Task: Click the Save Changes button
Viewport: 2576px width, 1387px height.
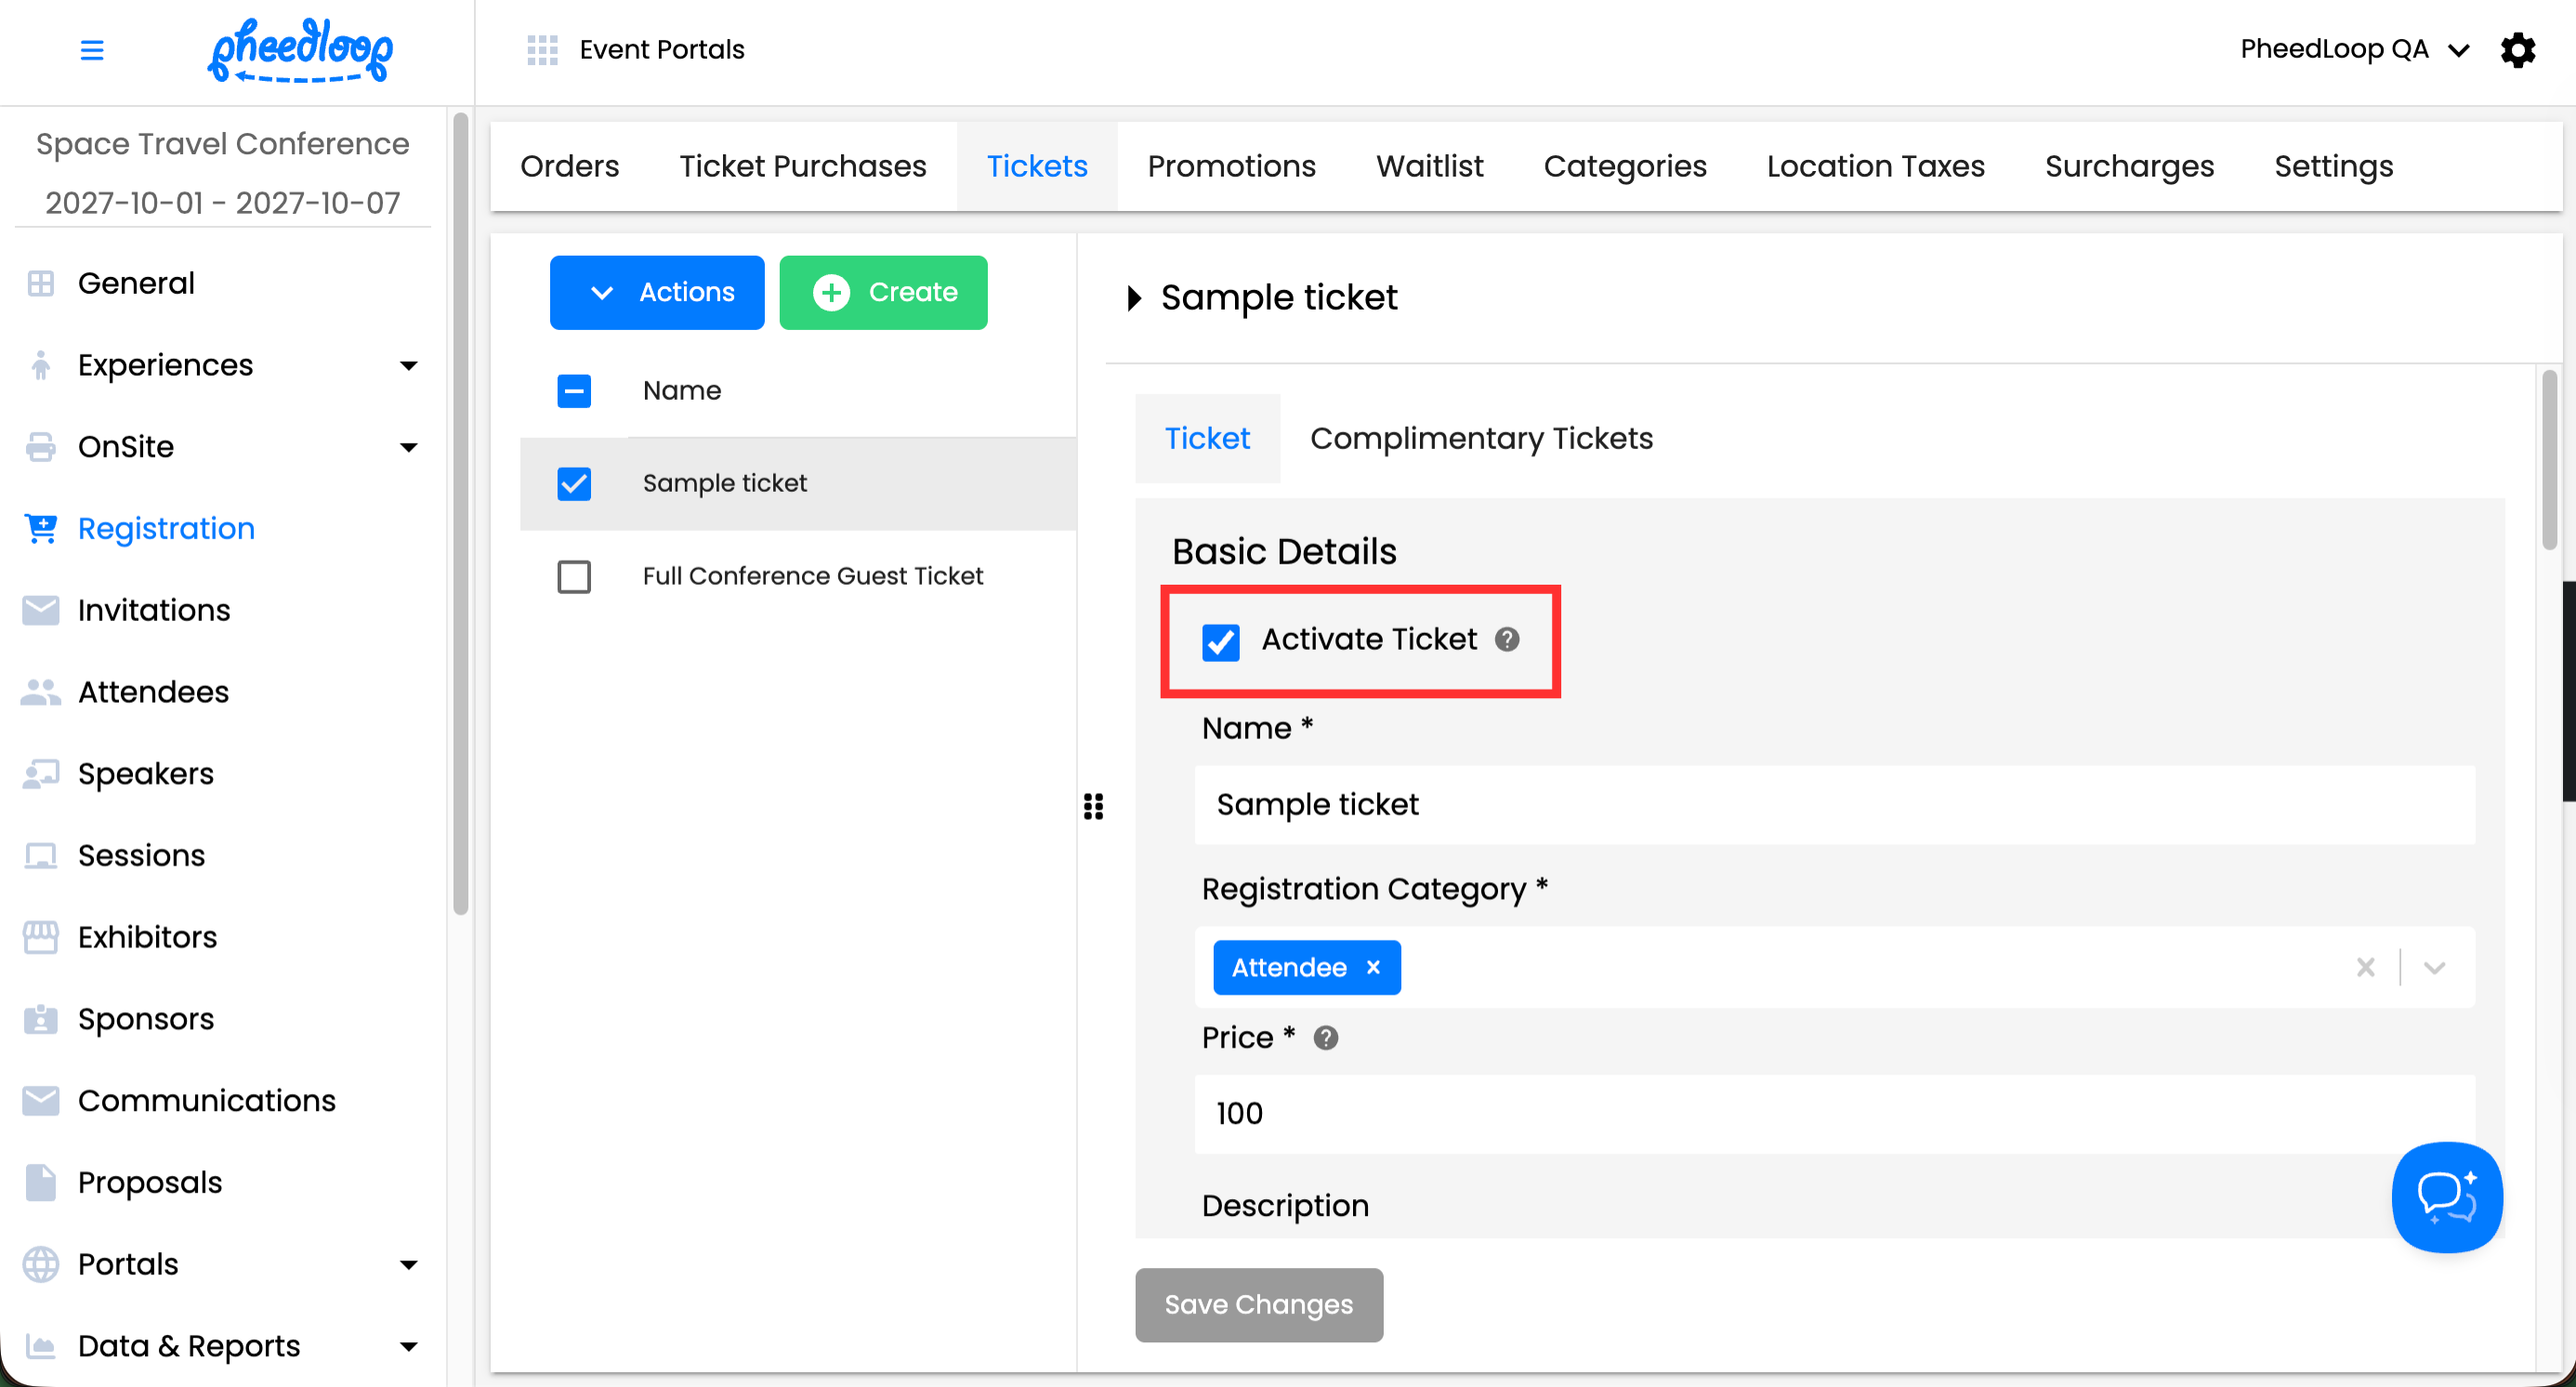Action: 1258,1304
